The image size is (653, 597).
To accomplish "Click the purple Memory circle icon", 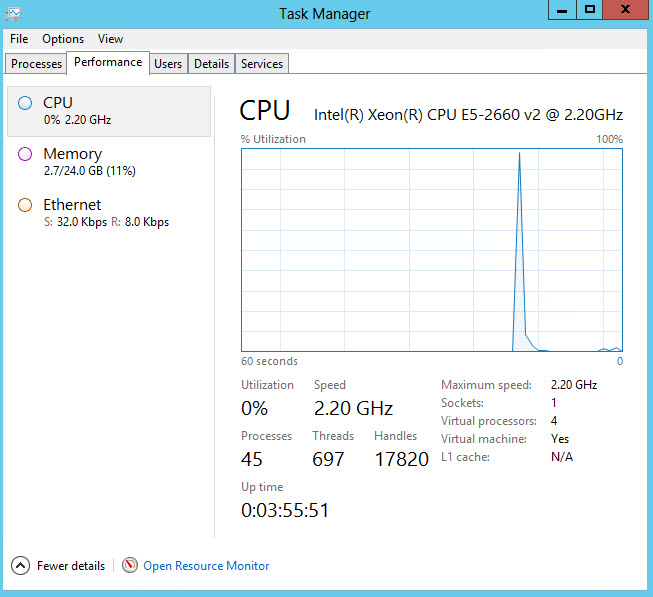I will tap(25, 154).
